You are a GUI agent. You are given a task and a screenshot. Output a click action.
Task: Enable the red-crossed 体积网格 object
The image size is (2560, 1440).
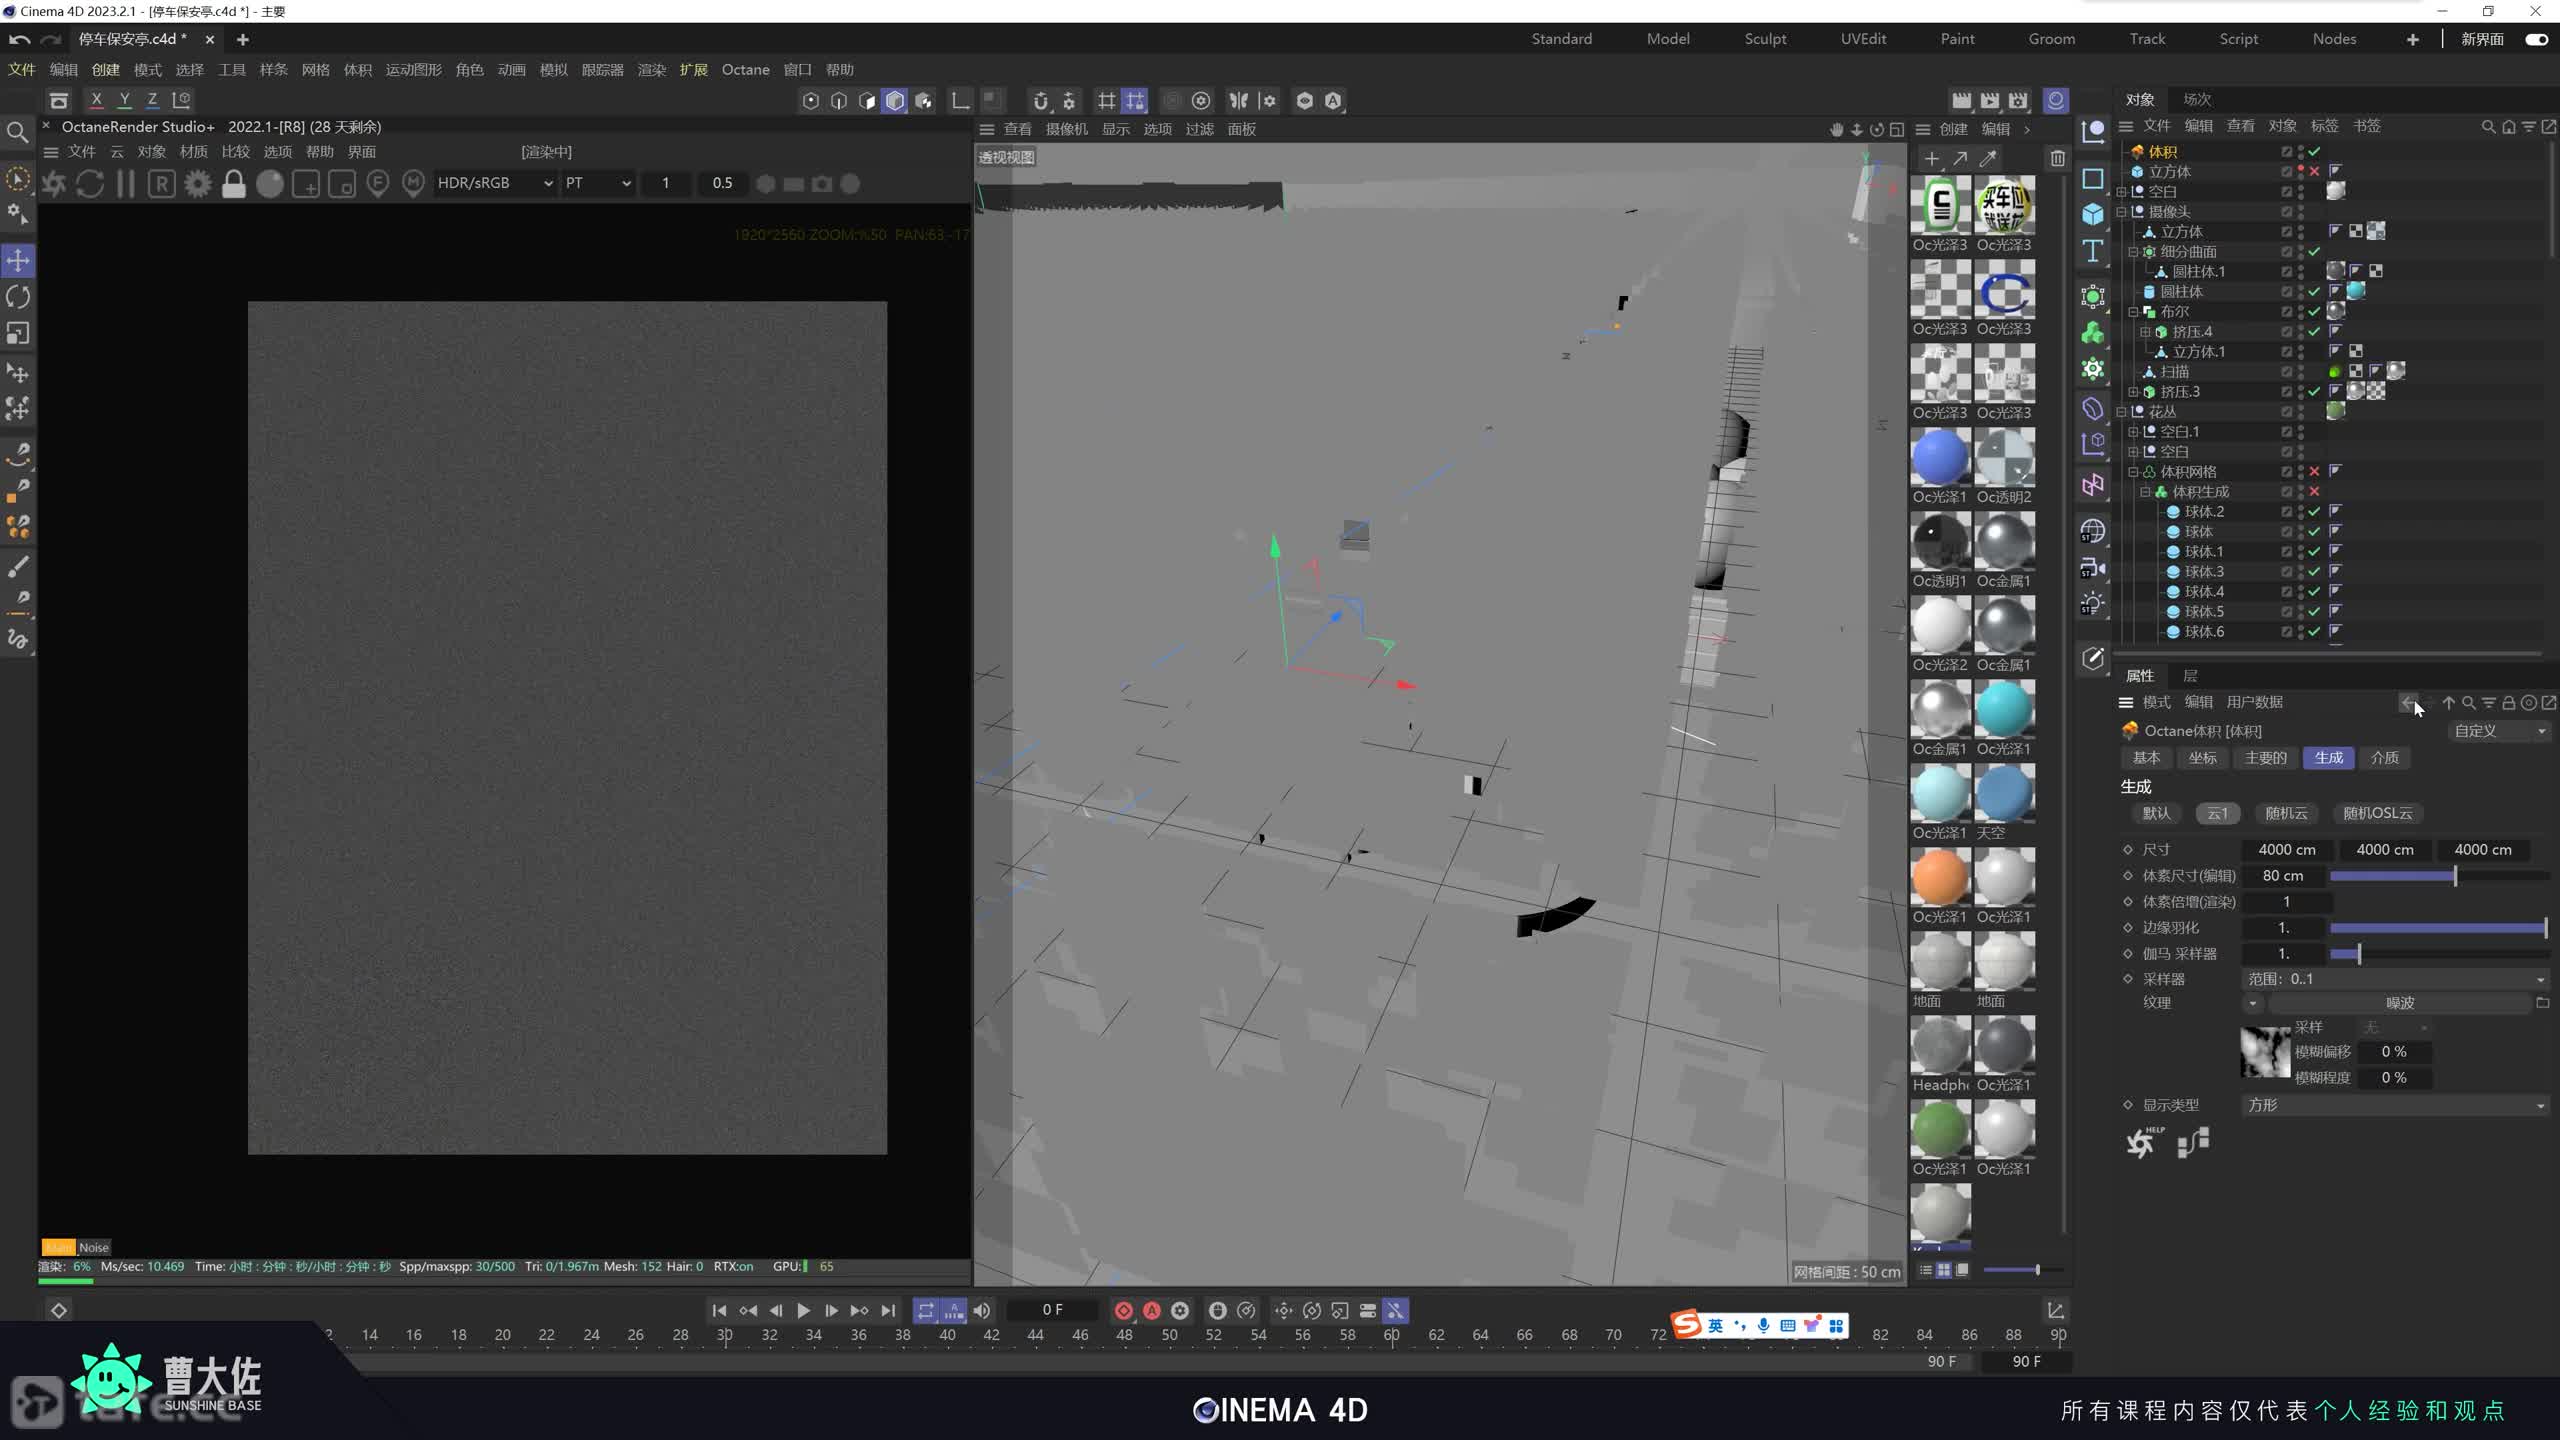tap(2314, 471)
